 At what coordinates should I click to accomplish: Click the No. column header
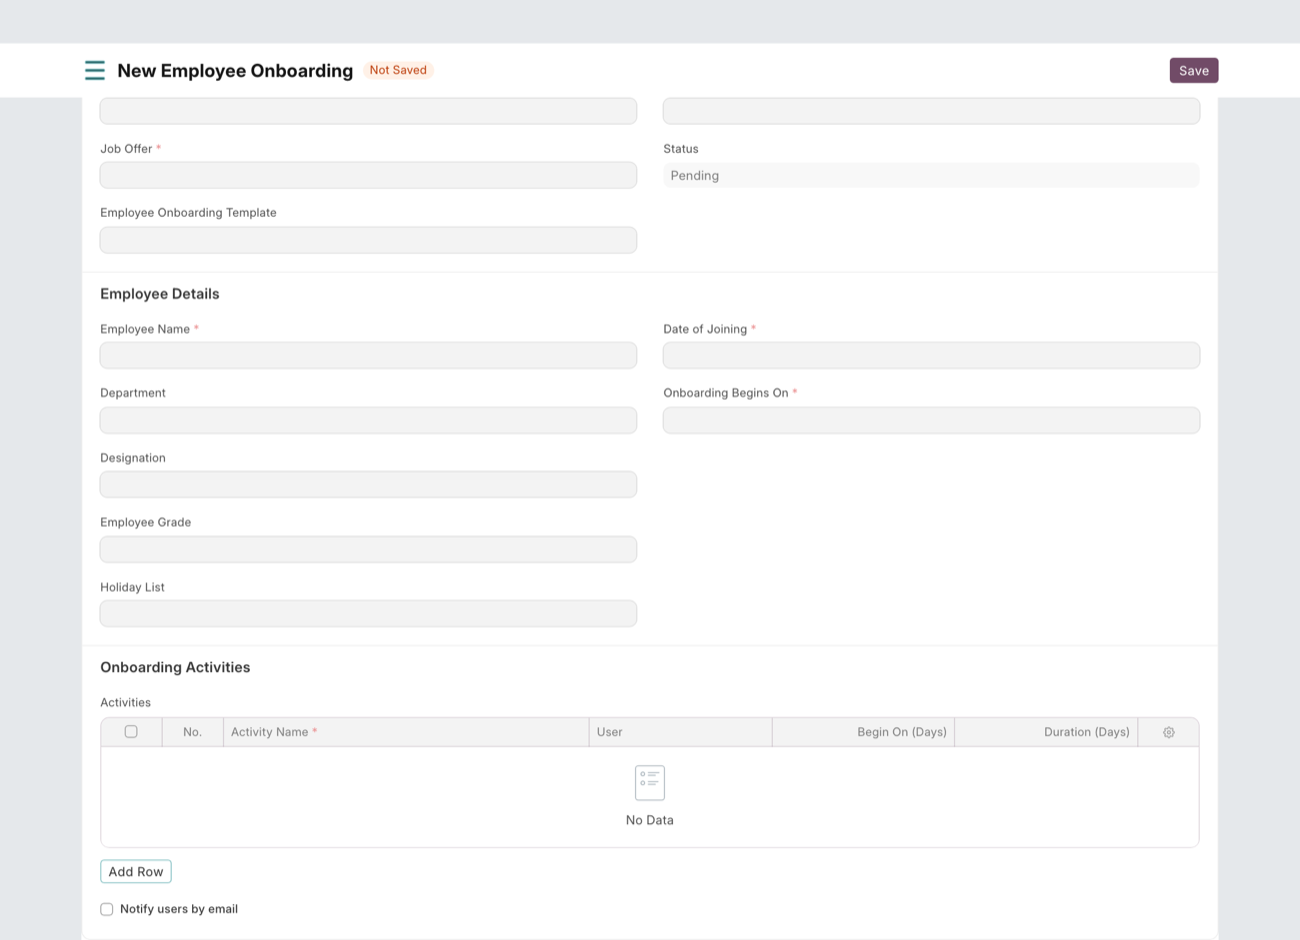click(193, 732)
